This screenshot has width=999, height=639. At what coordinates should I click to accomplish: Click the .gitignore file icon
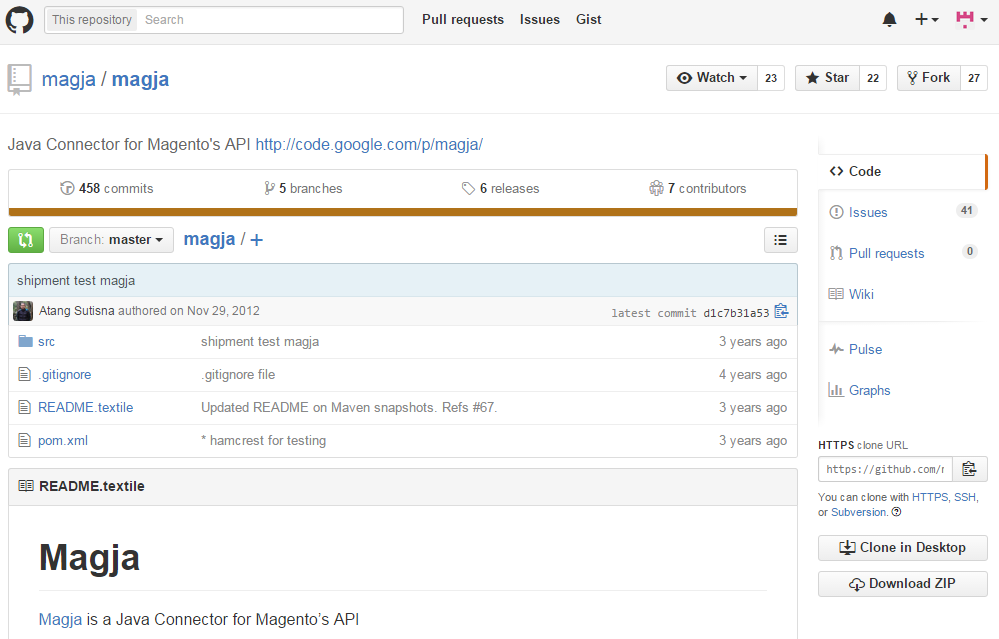pos(24,374)
